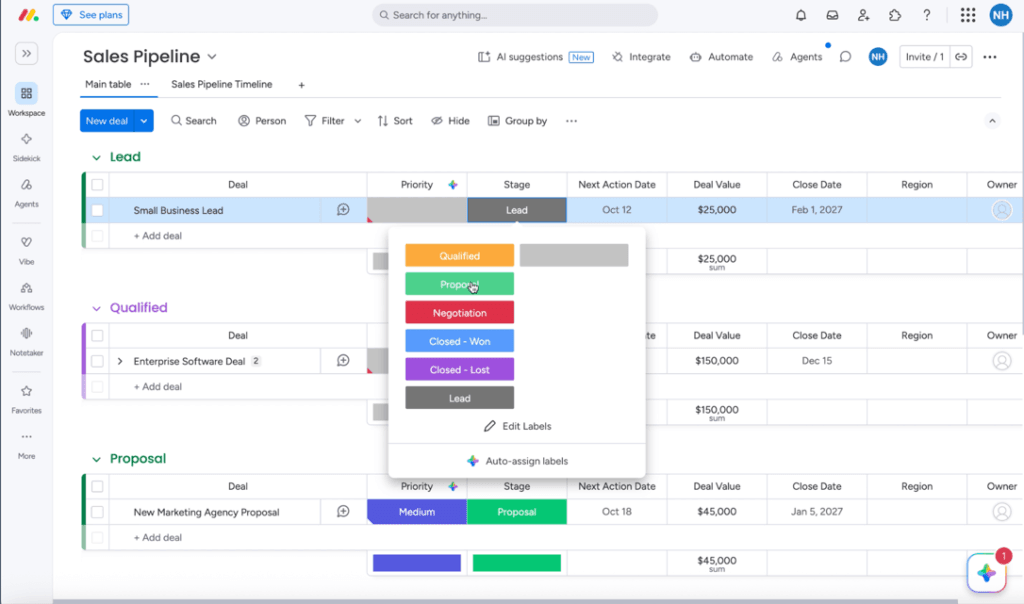Click Edit Labels in the popup
The height and width of the screenshot is (604, 1024).
(517, 426)
